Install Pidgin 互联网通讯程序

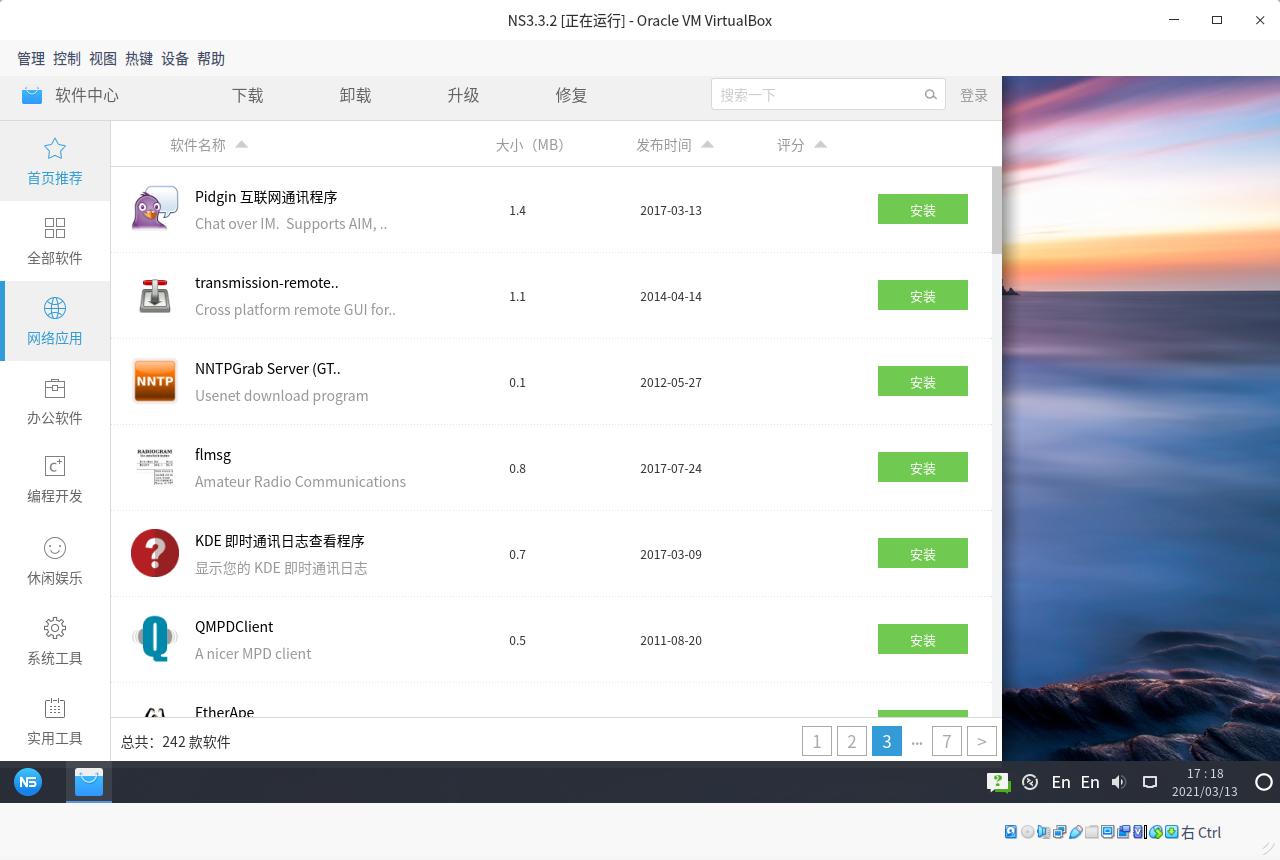pos(923,209)
